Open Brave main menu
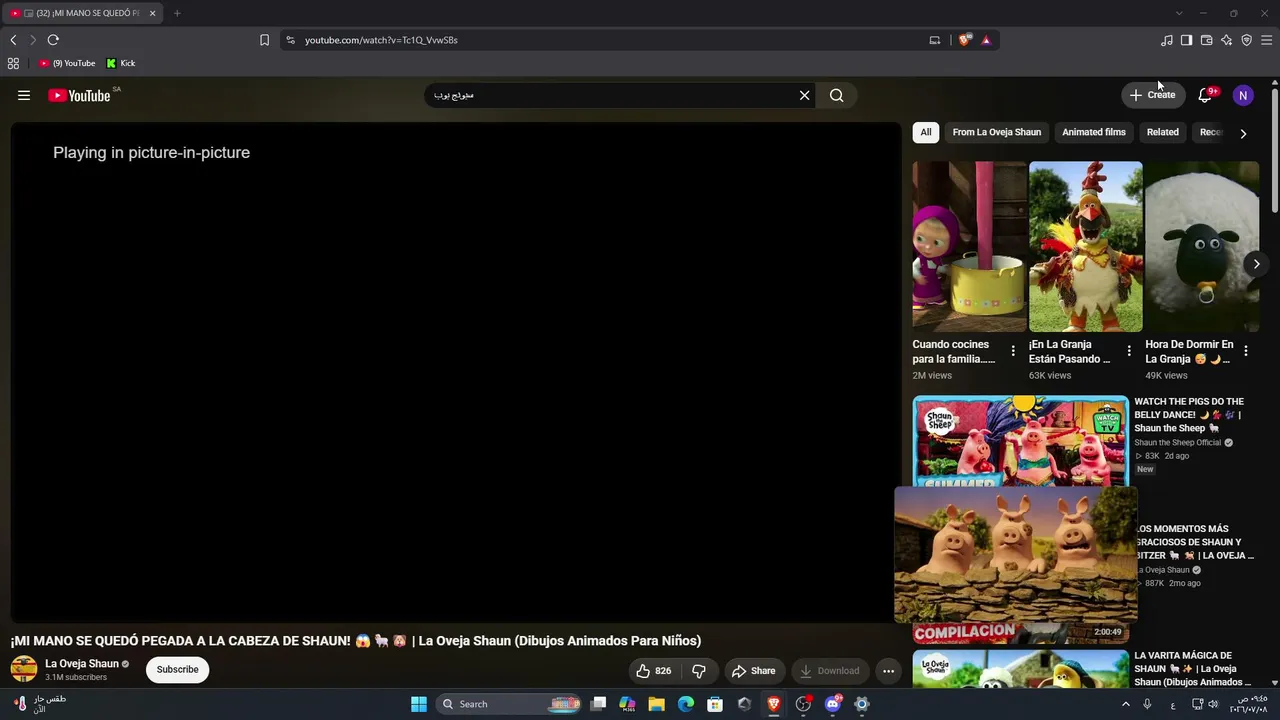 1266,40
